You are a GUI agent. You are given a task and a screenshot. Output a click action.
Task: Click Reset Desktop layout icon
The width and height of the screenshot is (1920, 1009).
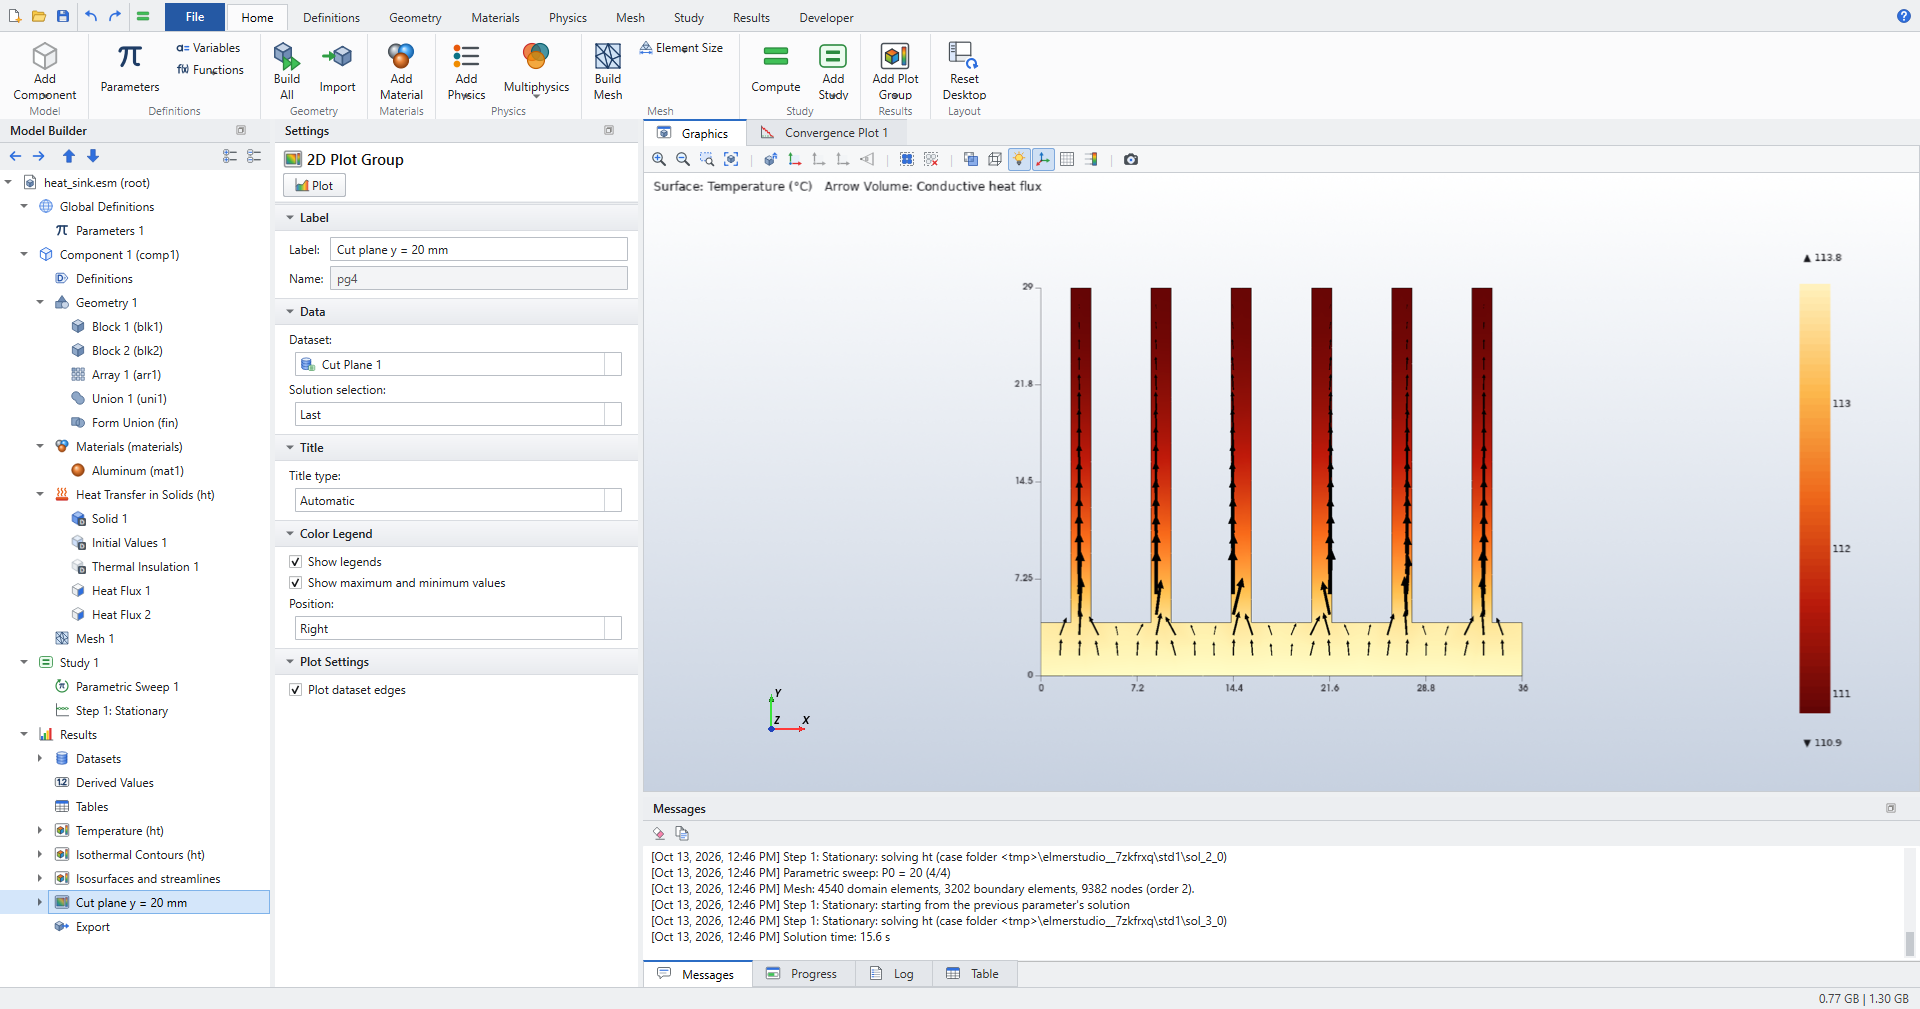(x=964, y=72)
